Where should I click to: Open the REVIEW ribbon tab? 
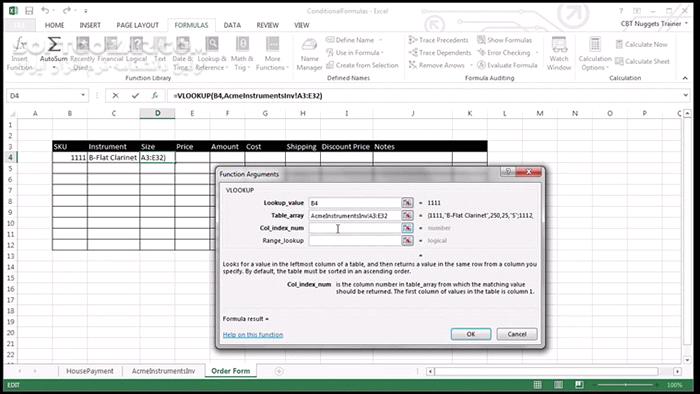267,25
